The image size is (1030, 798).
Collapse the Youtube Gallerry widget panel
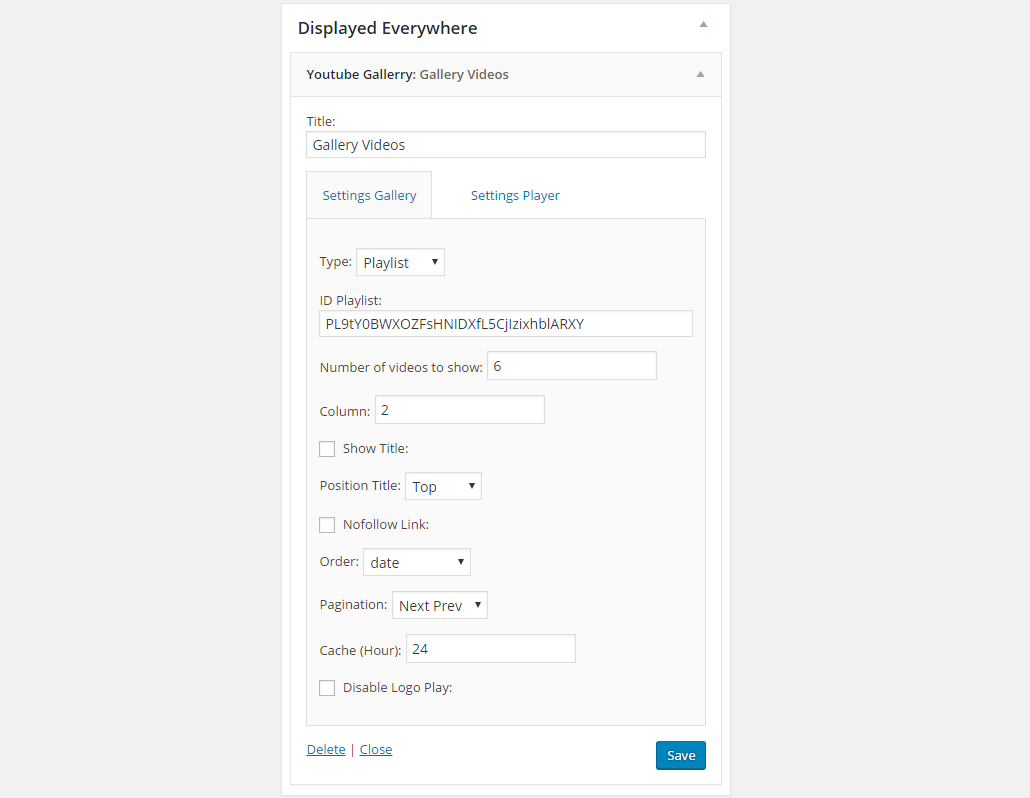pyautogui.click(x=700, y=74)
